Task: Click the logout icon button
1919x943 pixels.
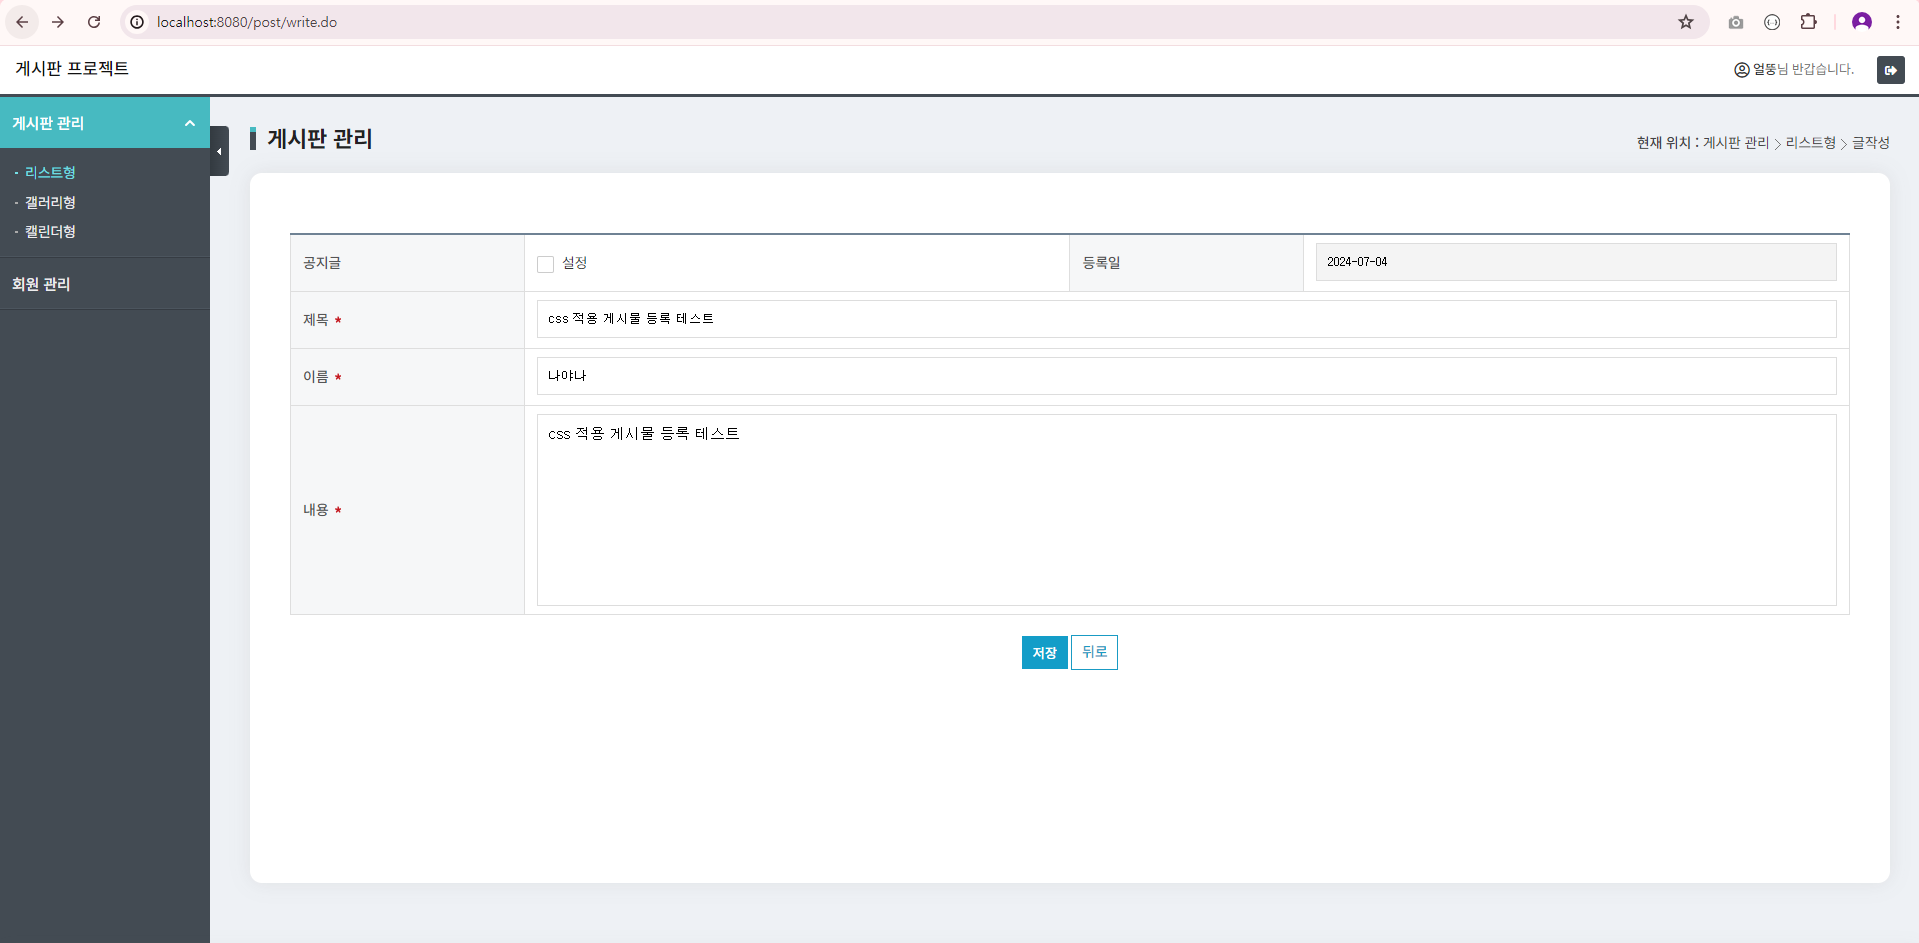Action: [1891, 70]
